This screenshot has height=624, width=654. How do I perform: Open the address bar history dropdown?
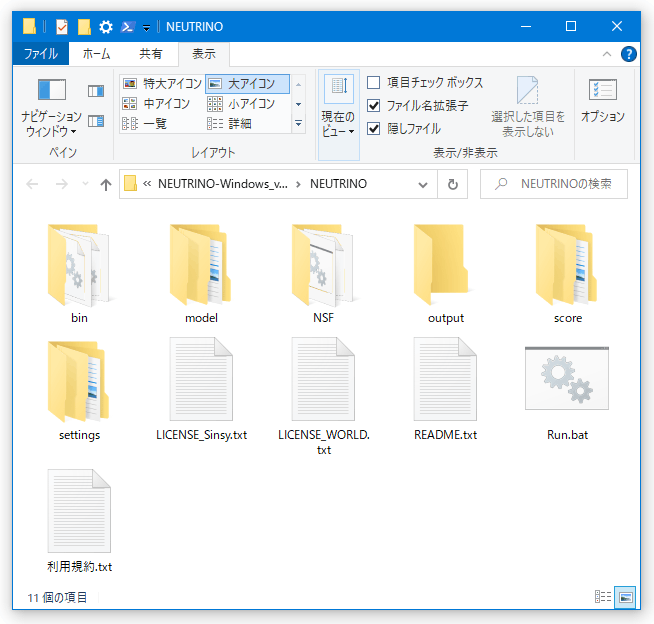tap(423, 184)
